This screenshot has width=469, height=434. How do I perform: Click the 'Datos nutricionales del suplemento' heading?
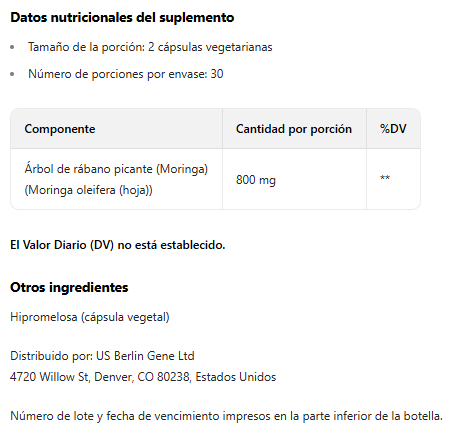coord(122,18)
